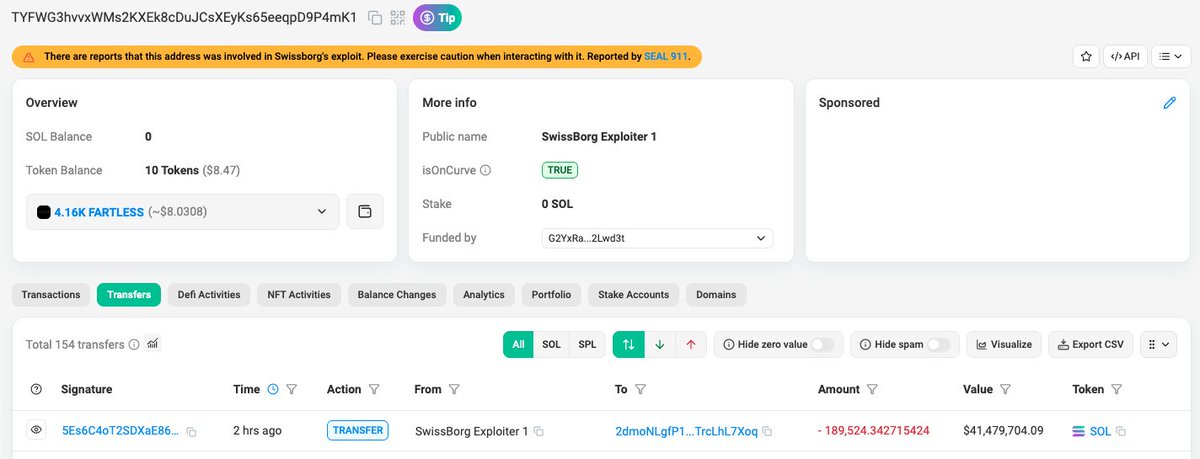Filter transfers by SOL only

(x=551, y=344)
